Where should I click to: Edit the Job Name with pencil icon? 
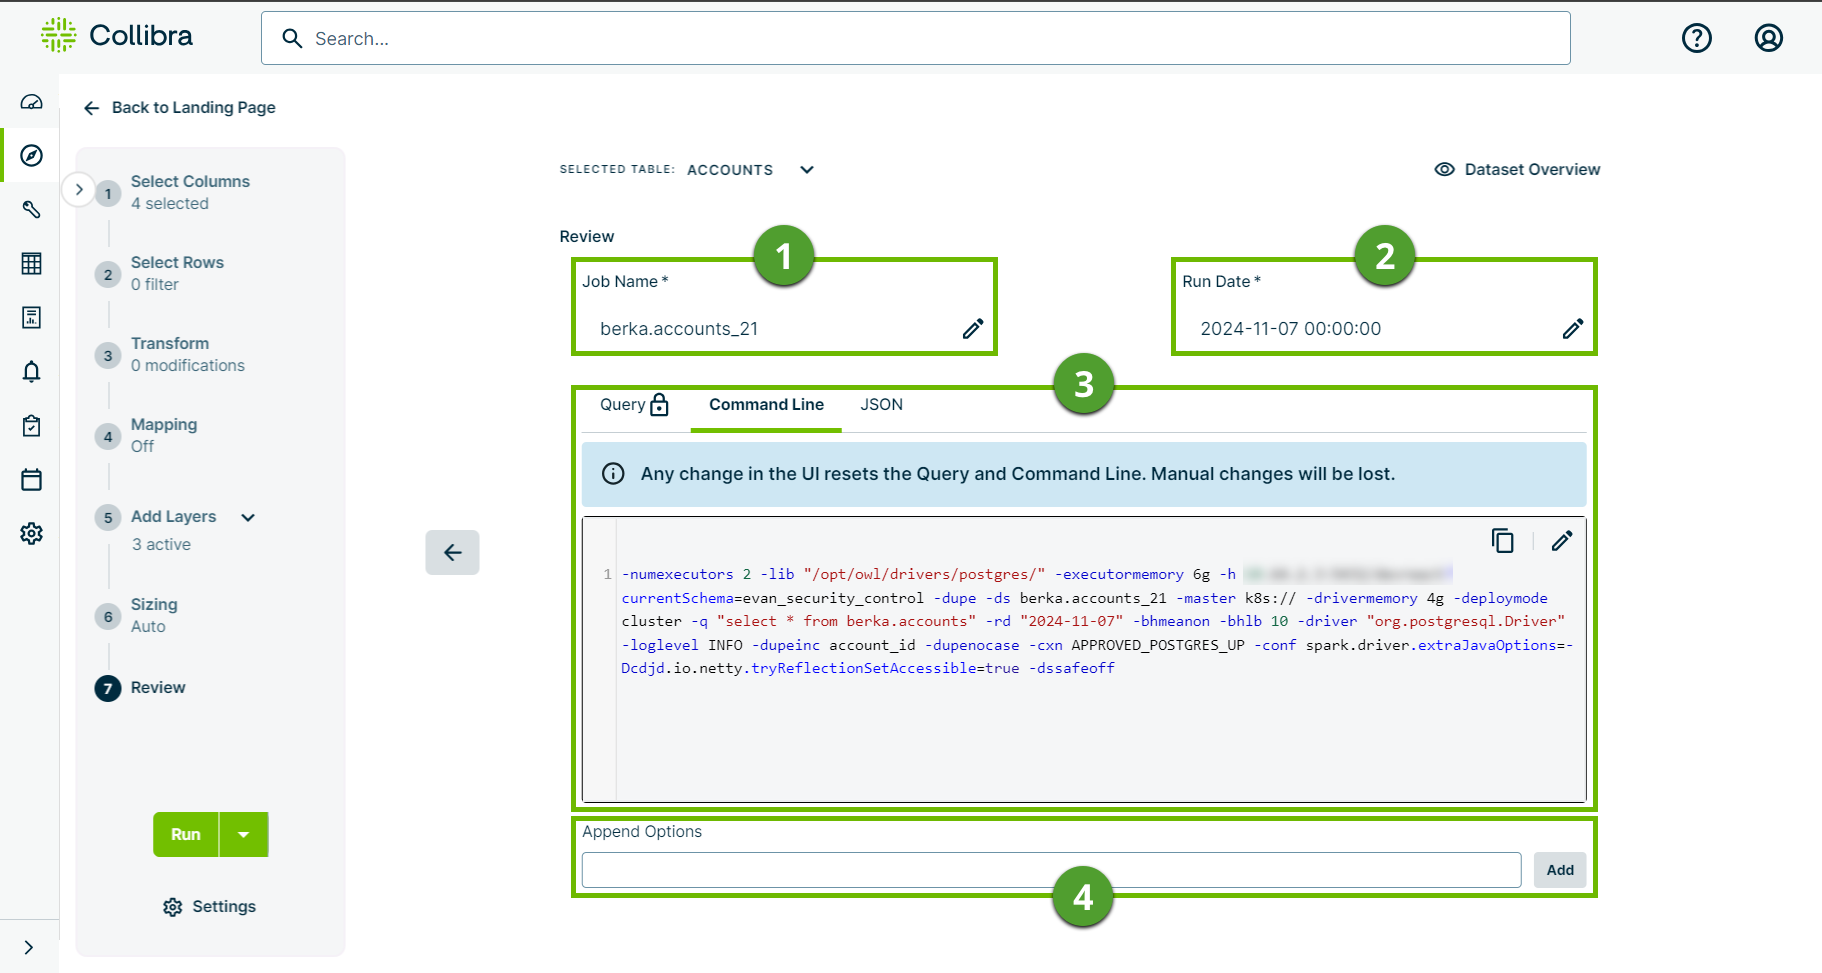(971, 328)
